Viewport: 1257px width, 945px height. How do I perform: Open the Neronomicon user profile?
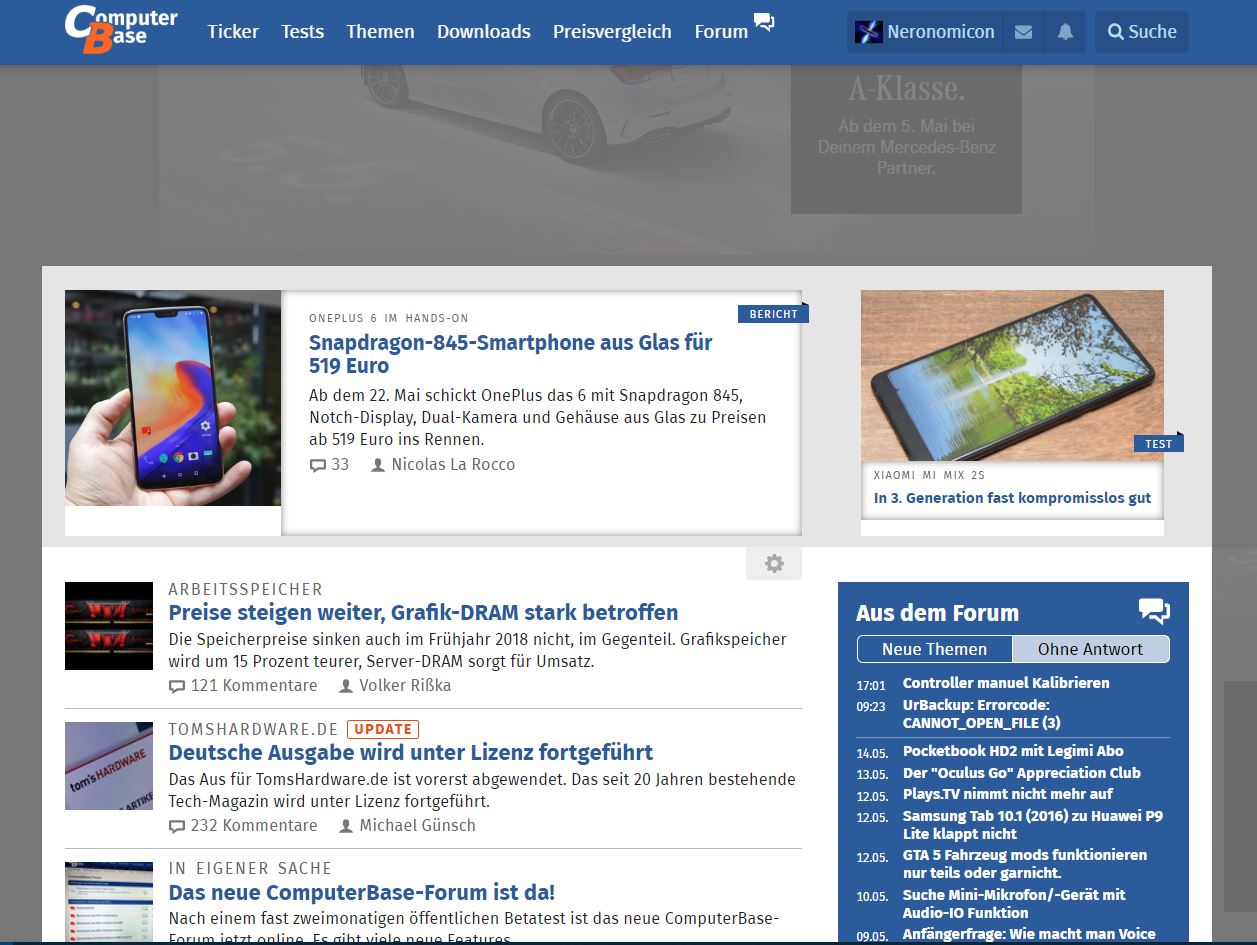(925, 32)
